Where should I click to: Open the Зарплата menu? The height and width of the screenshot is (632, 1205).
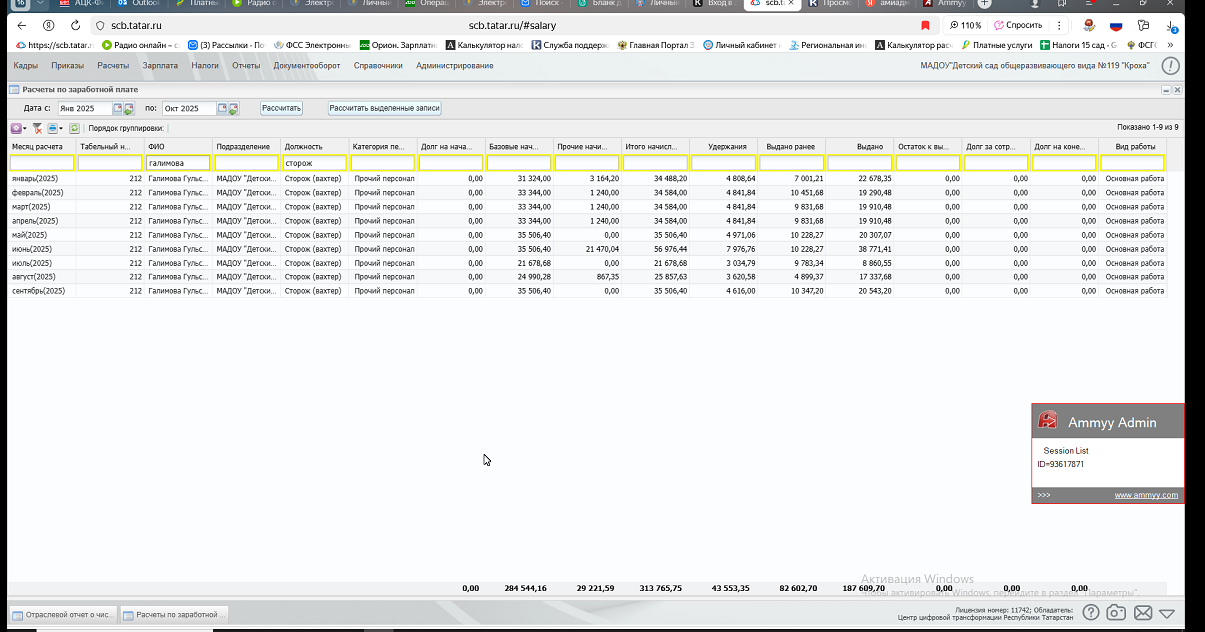coord(160,66)
